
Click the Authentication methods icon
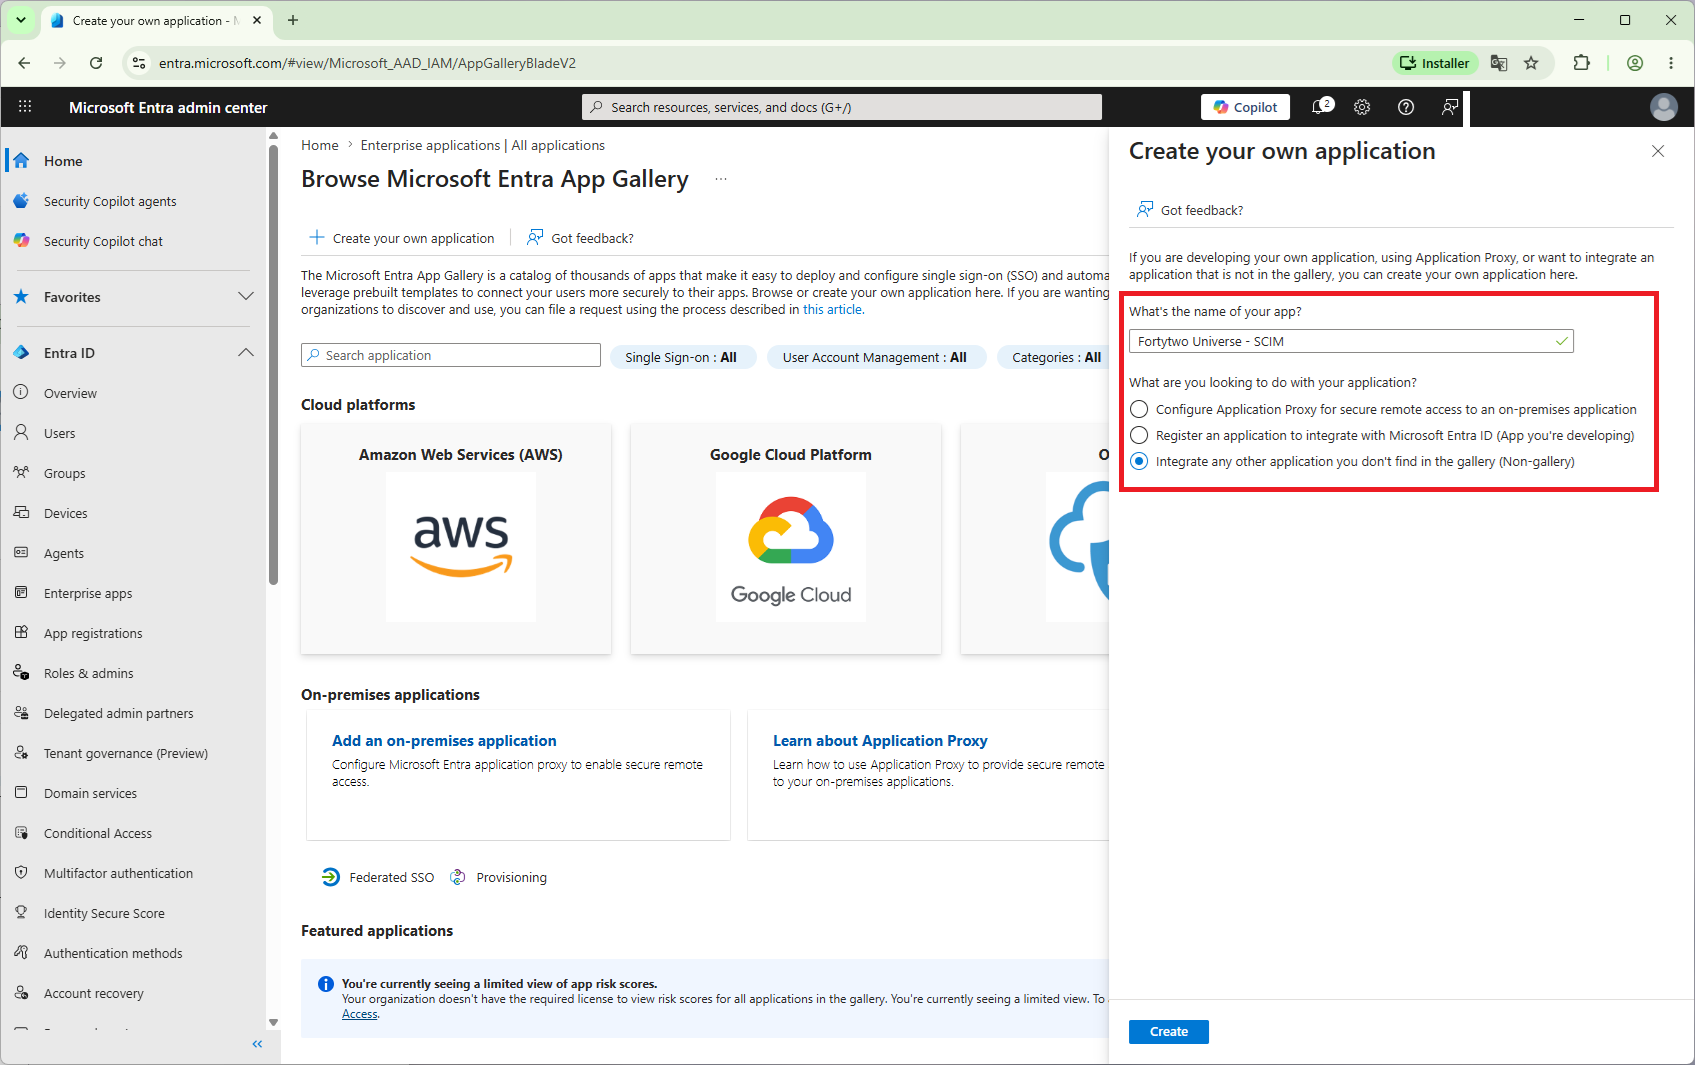21,952
